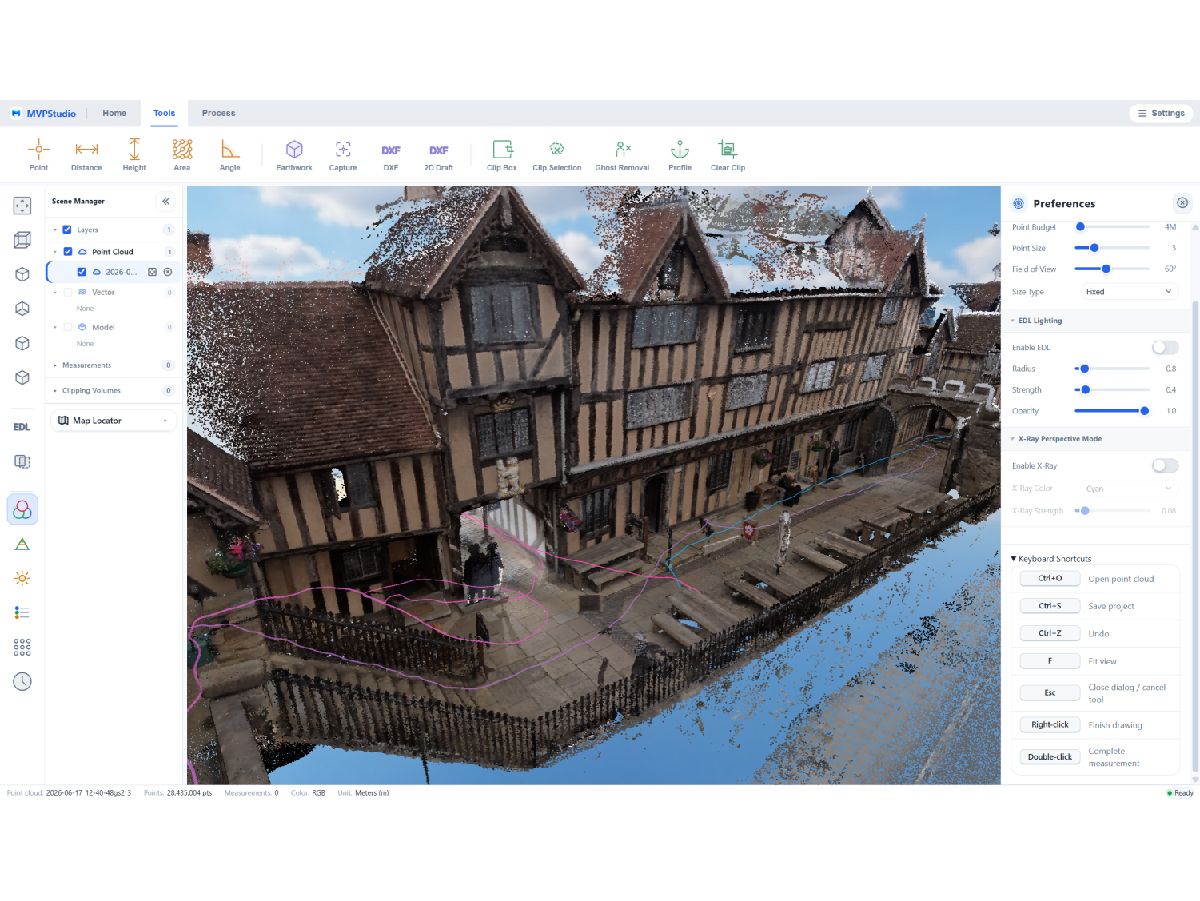The width and height of the screenshot is (1200, 901).
Task: Turn on the Enable X-Ray switch
Action: coord(1165,466)
